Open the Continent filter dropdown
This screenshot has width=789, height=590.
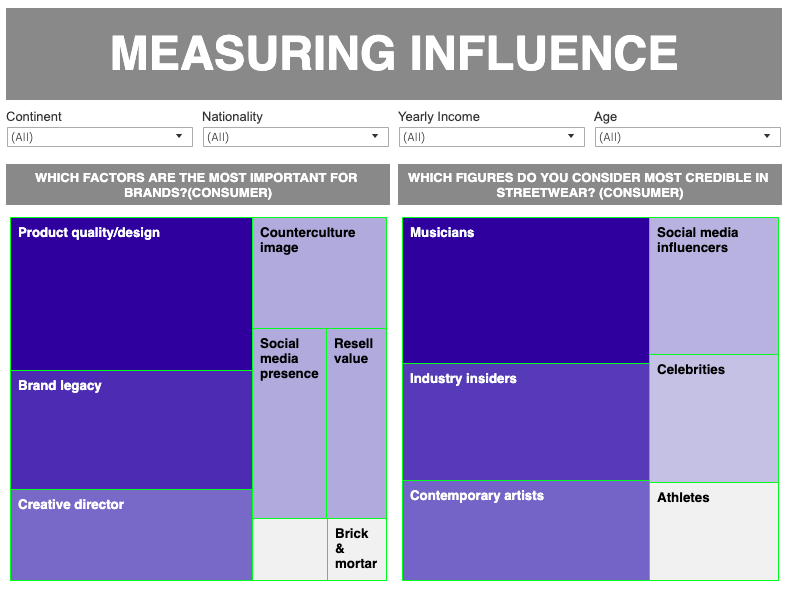pos(99,137)
